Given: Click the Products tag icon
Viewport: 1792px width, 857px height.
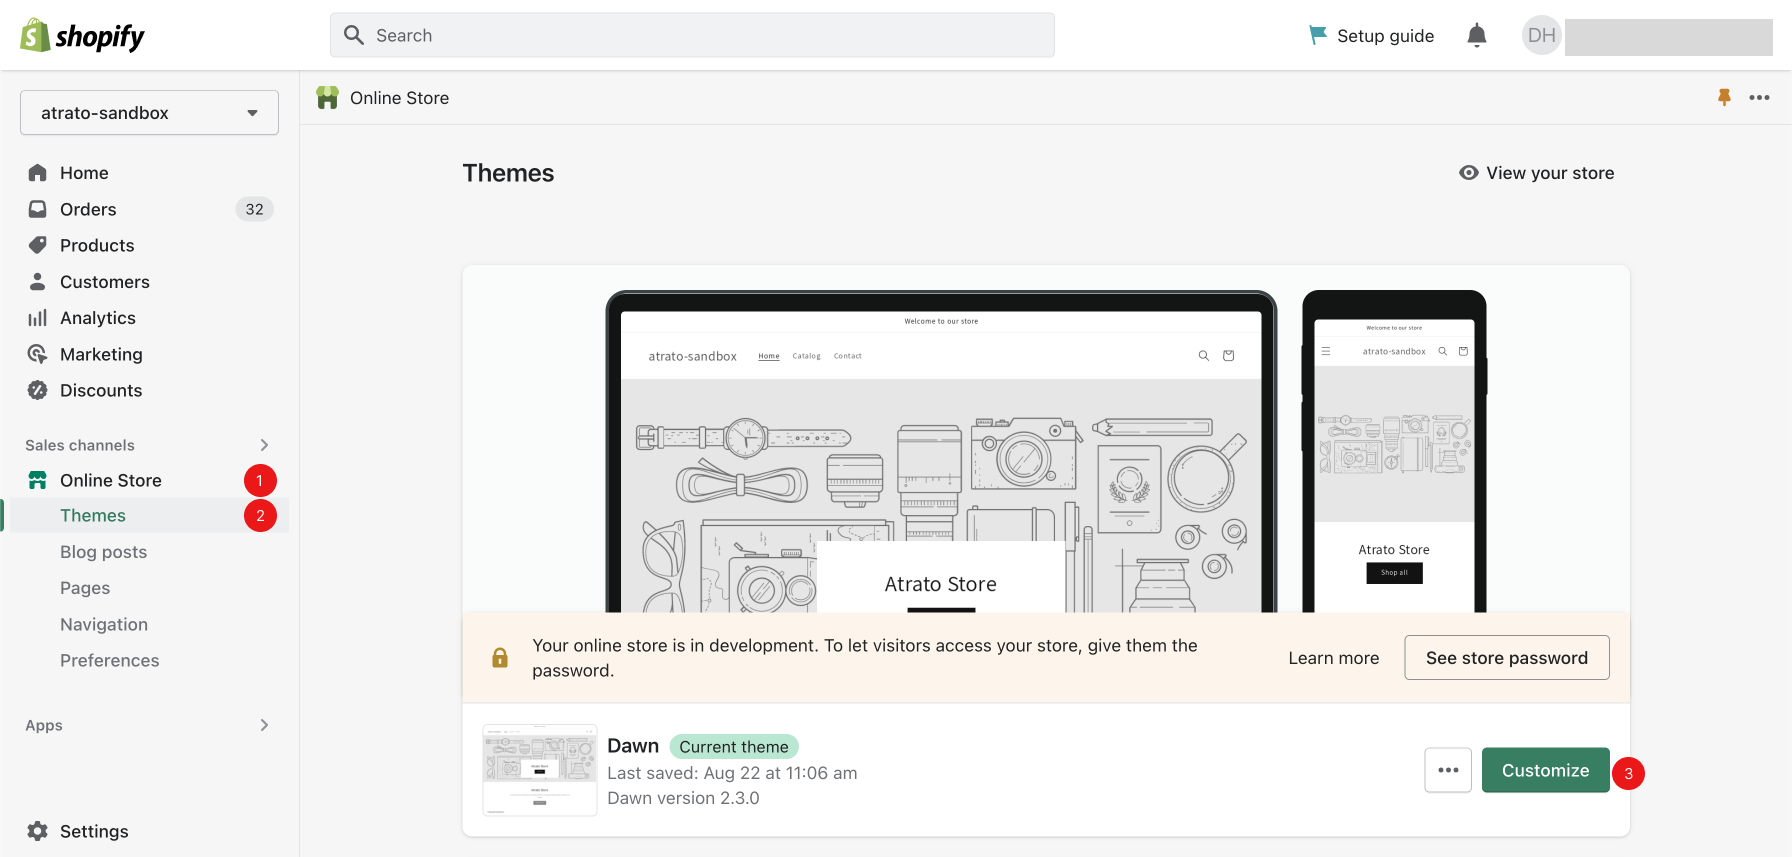Looking at the screenshot, I should (38, 245).
